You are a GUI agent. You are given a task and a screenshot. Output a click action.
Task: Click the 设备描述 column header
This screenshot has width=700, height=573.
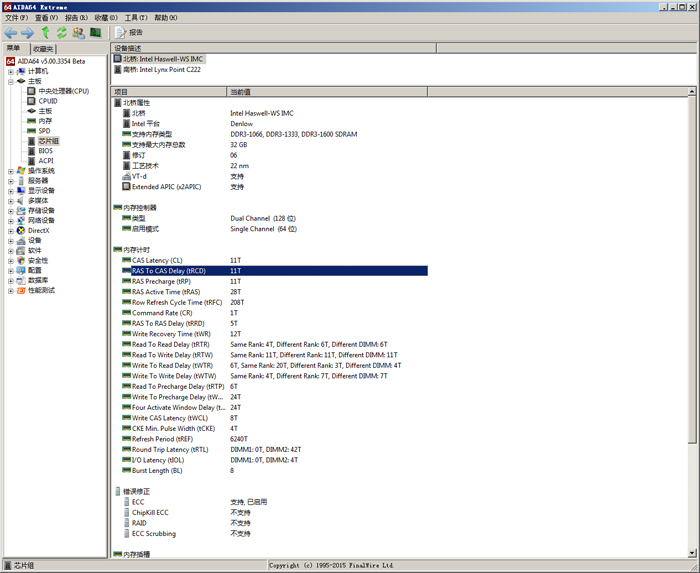tap(273, 48)
